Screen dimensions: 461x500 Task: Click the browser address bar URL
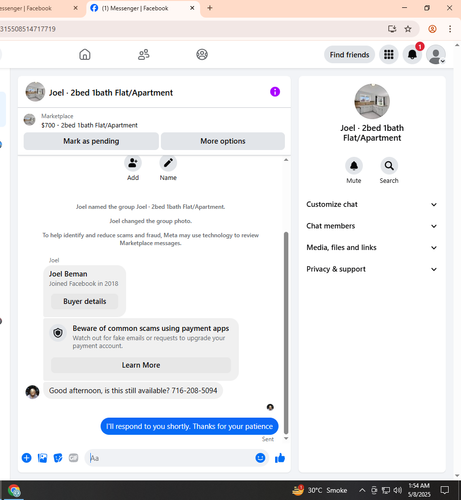coord(28,29)
